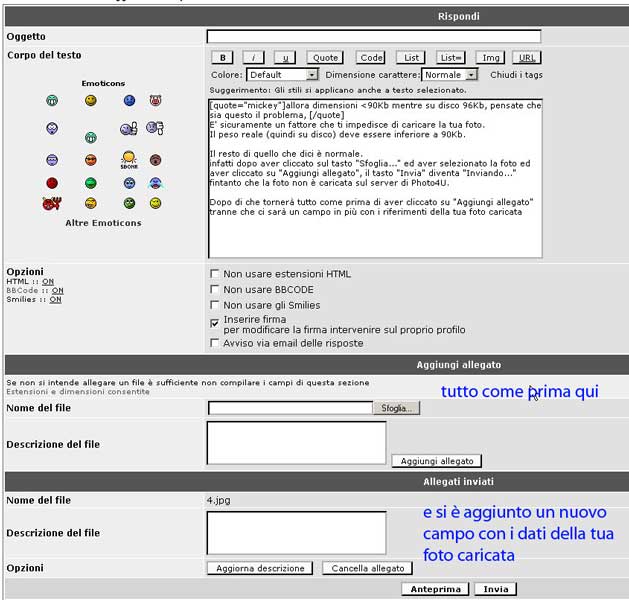Click the 'Sfoglia...' browse button
Viewport: 629px width, 600px height.
coord(397,408)
